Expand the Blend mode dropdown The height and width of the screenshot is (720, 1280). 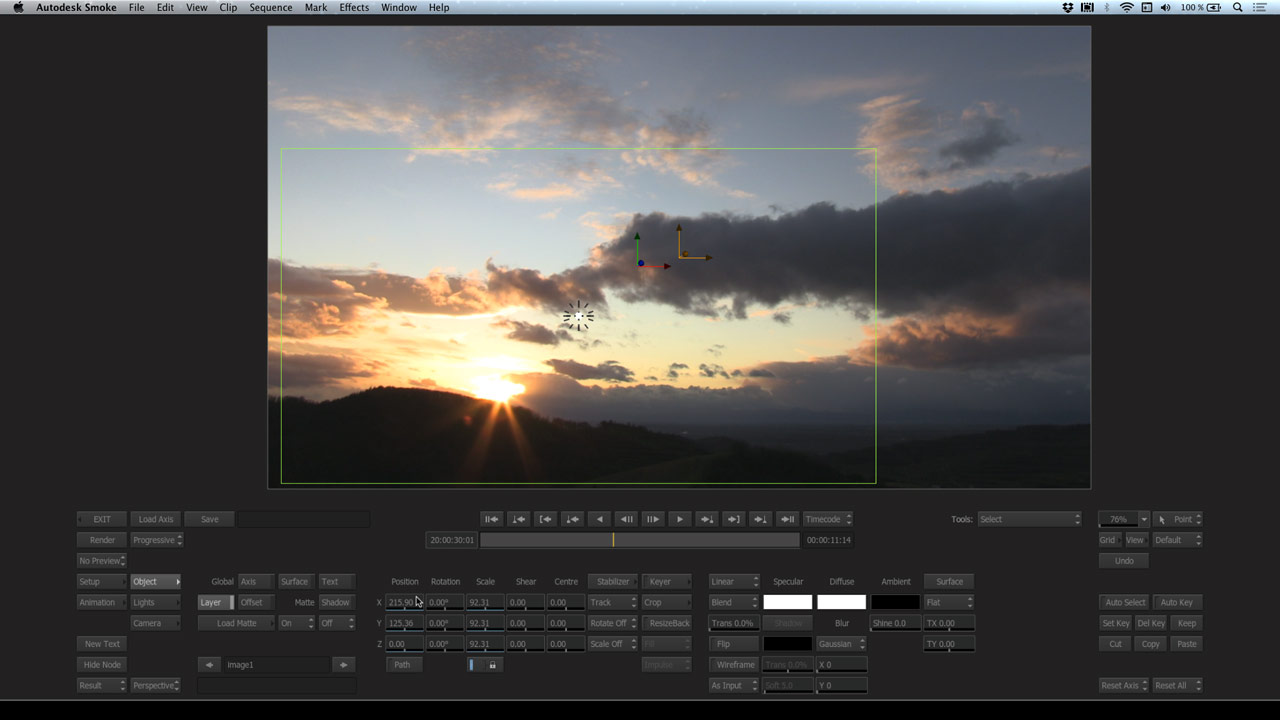click(x=734, y=602)
